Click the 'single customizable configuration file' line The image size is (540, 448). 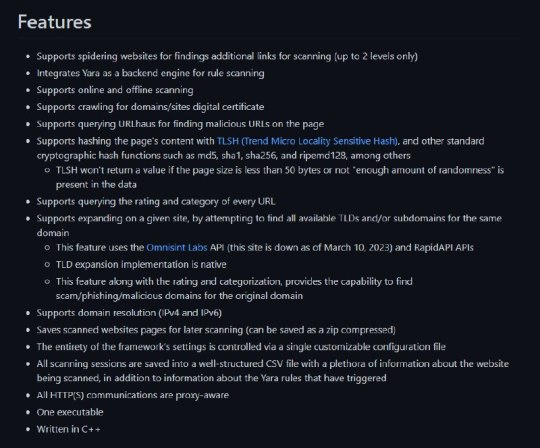click(241, 347)
